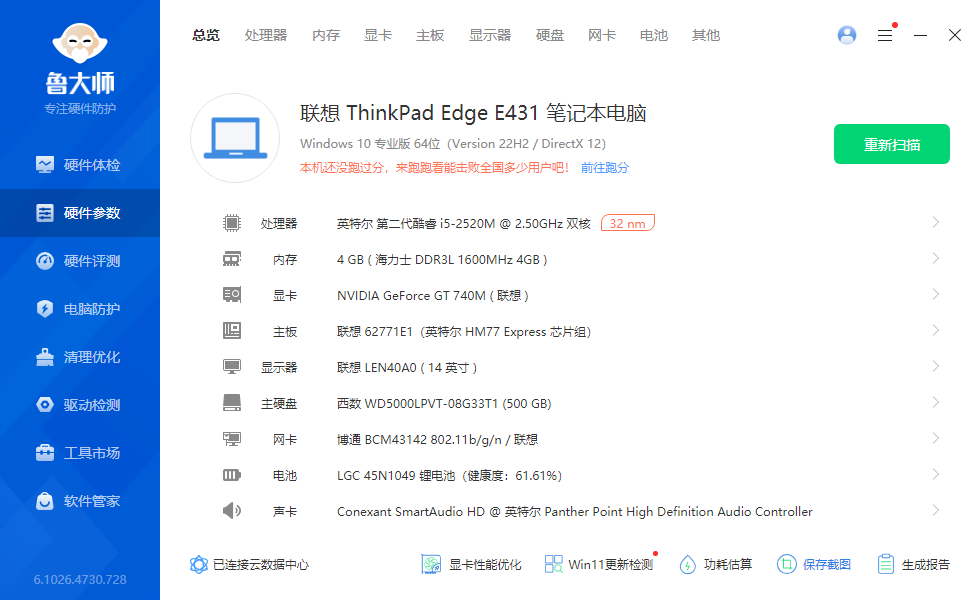The height and width of the screenshot is (600, 980).
Task: Click the laptop computer icon
Action: pos(235,138)
